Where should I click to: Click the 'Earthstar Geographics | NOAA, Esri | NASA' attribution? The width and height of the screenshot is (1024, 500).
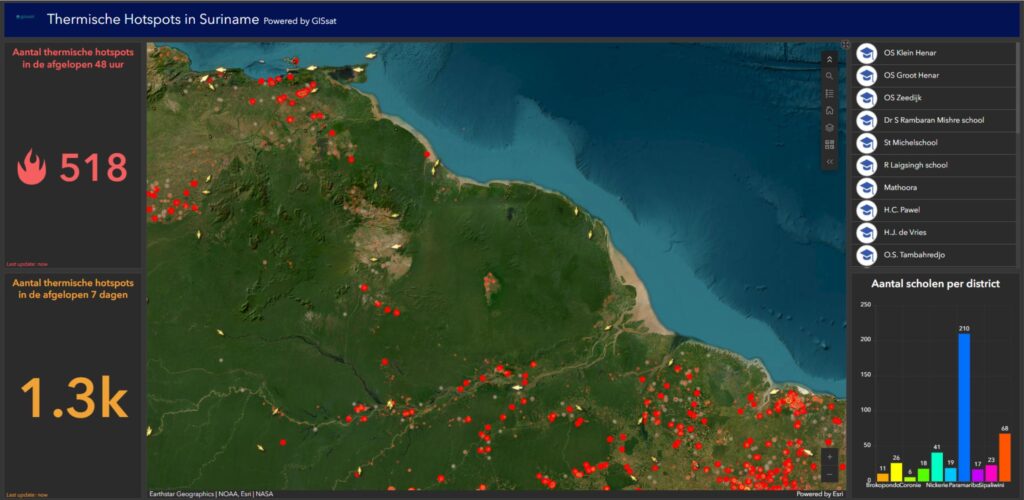pos(211,494)
